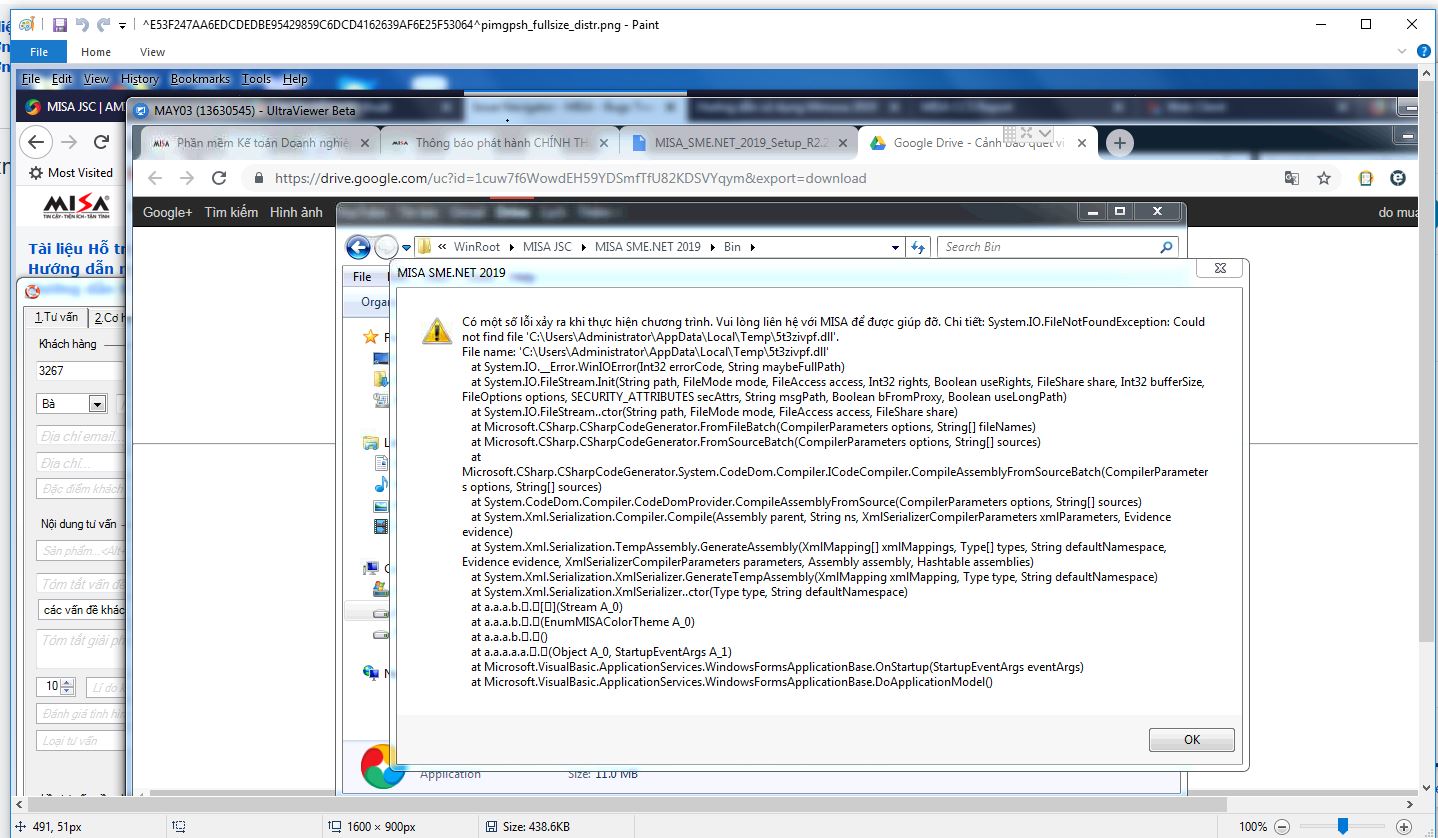Viewport: 1438px width, 838px height.
Task: Close Thông báo phát hành tab
Action: (x=603, y=143)
